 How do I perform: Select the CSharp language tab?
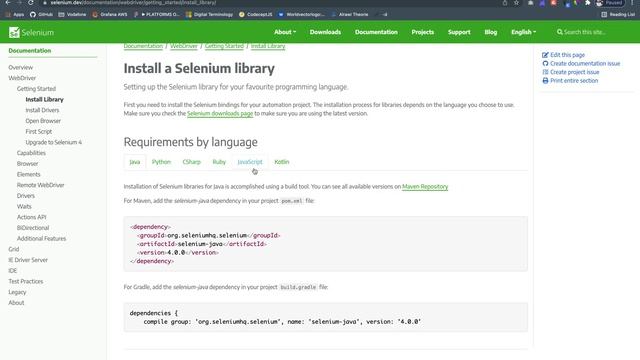point(191,162)
